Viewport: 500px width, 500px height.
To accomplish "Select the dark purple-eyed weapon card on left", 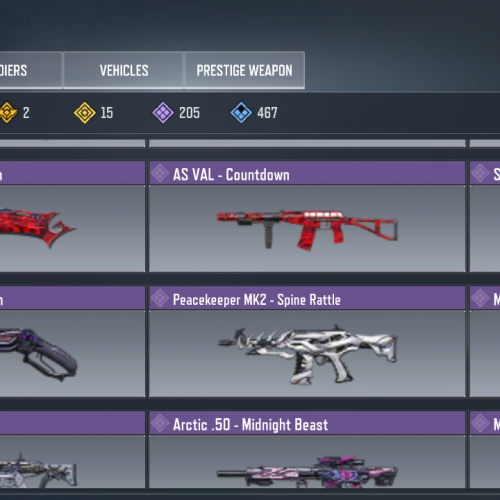I will pyautogui.click(x=72, y=353).
